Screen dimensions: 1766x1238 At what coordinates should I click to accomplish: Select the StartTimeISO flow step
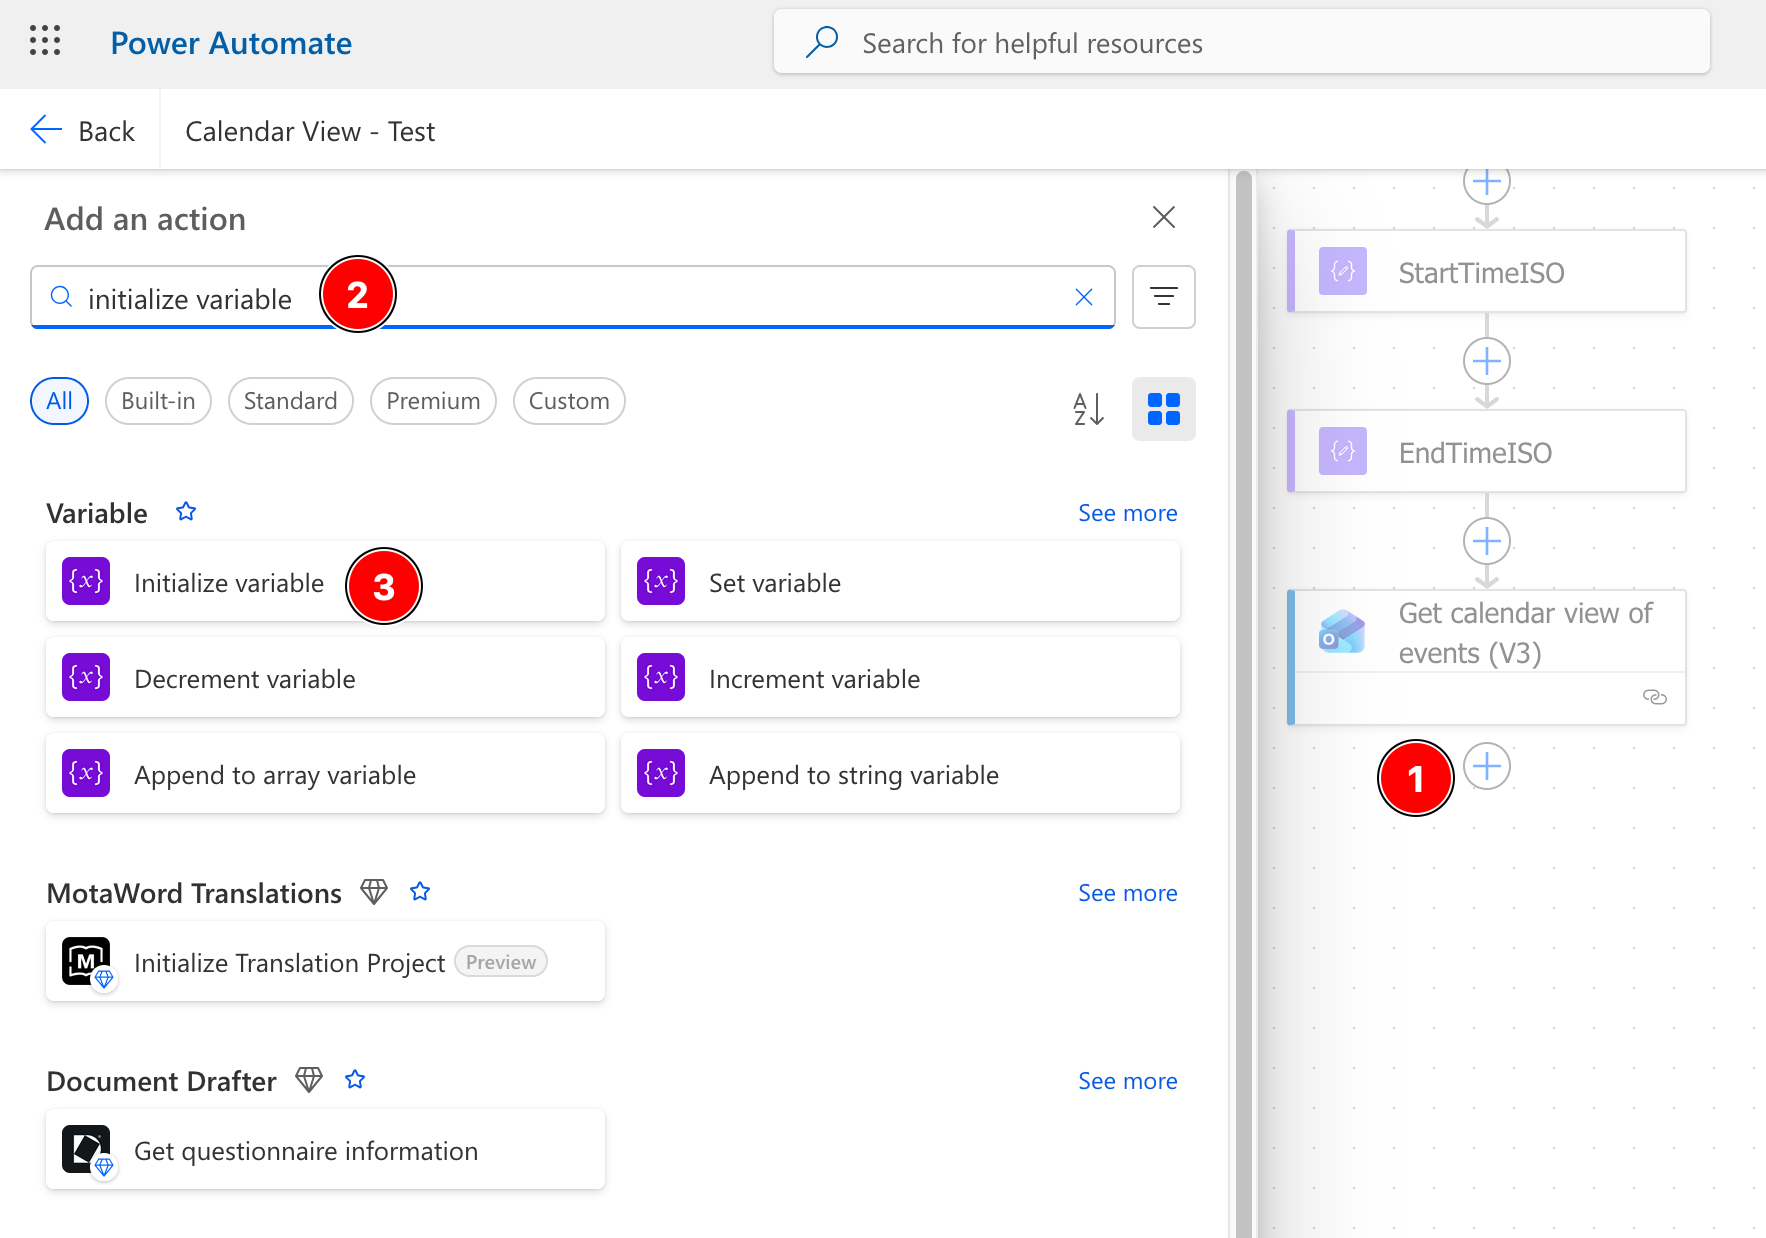click(1486, 272)
